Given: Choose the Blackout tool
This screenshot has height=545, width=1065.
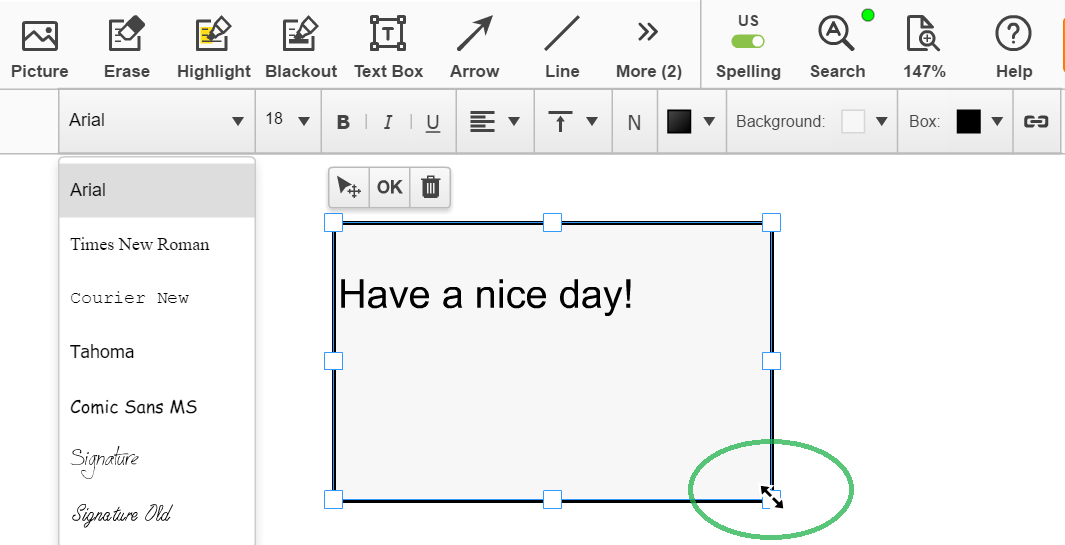Looking at the screenshot, I should [301, 46].
